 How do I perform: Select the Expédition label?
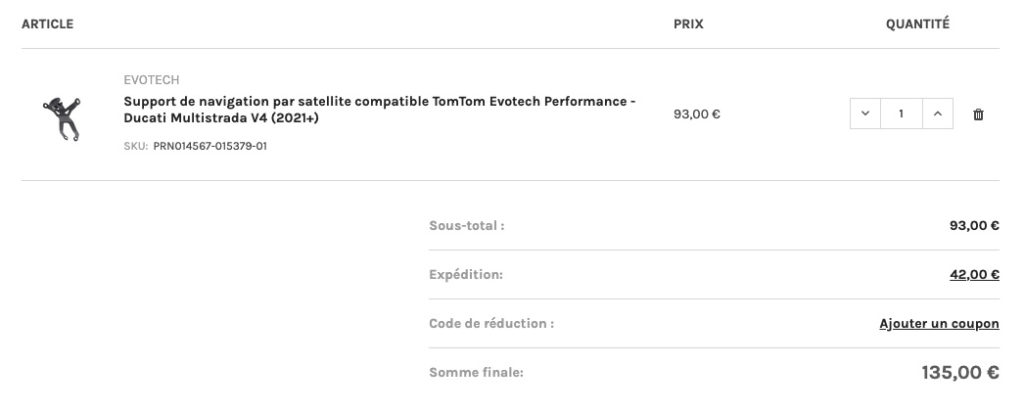(x=466, y=274)
